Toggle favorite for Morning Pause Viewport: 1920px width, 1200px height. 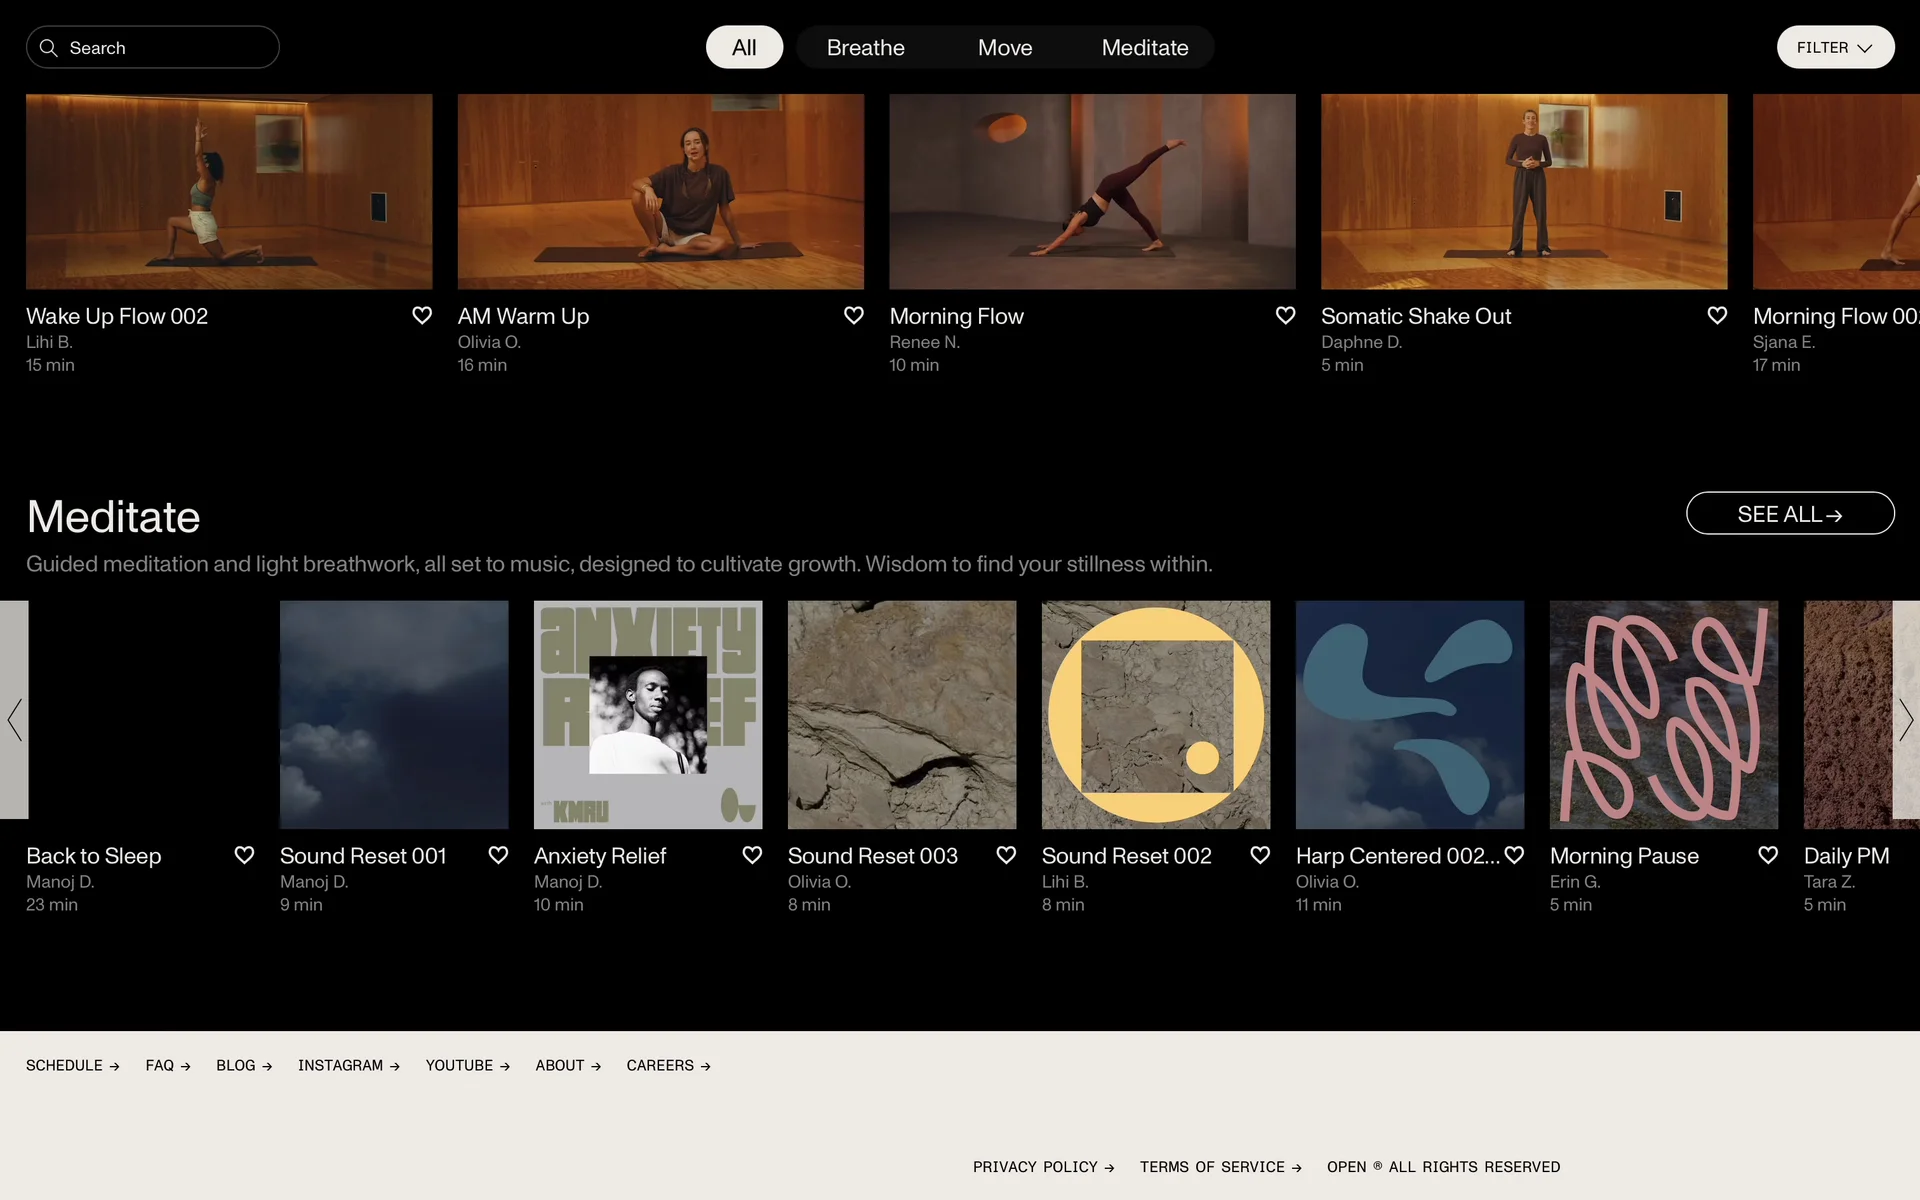tap(1768, 855)
